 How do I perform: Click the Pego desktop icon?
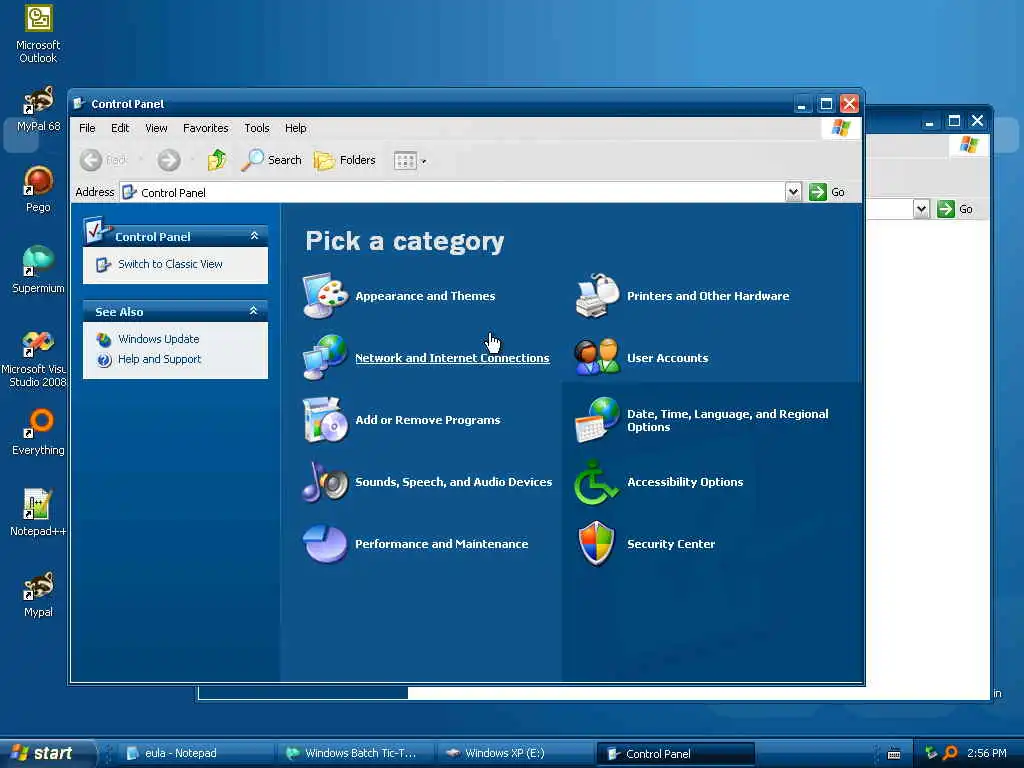tap(38, 190)
